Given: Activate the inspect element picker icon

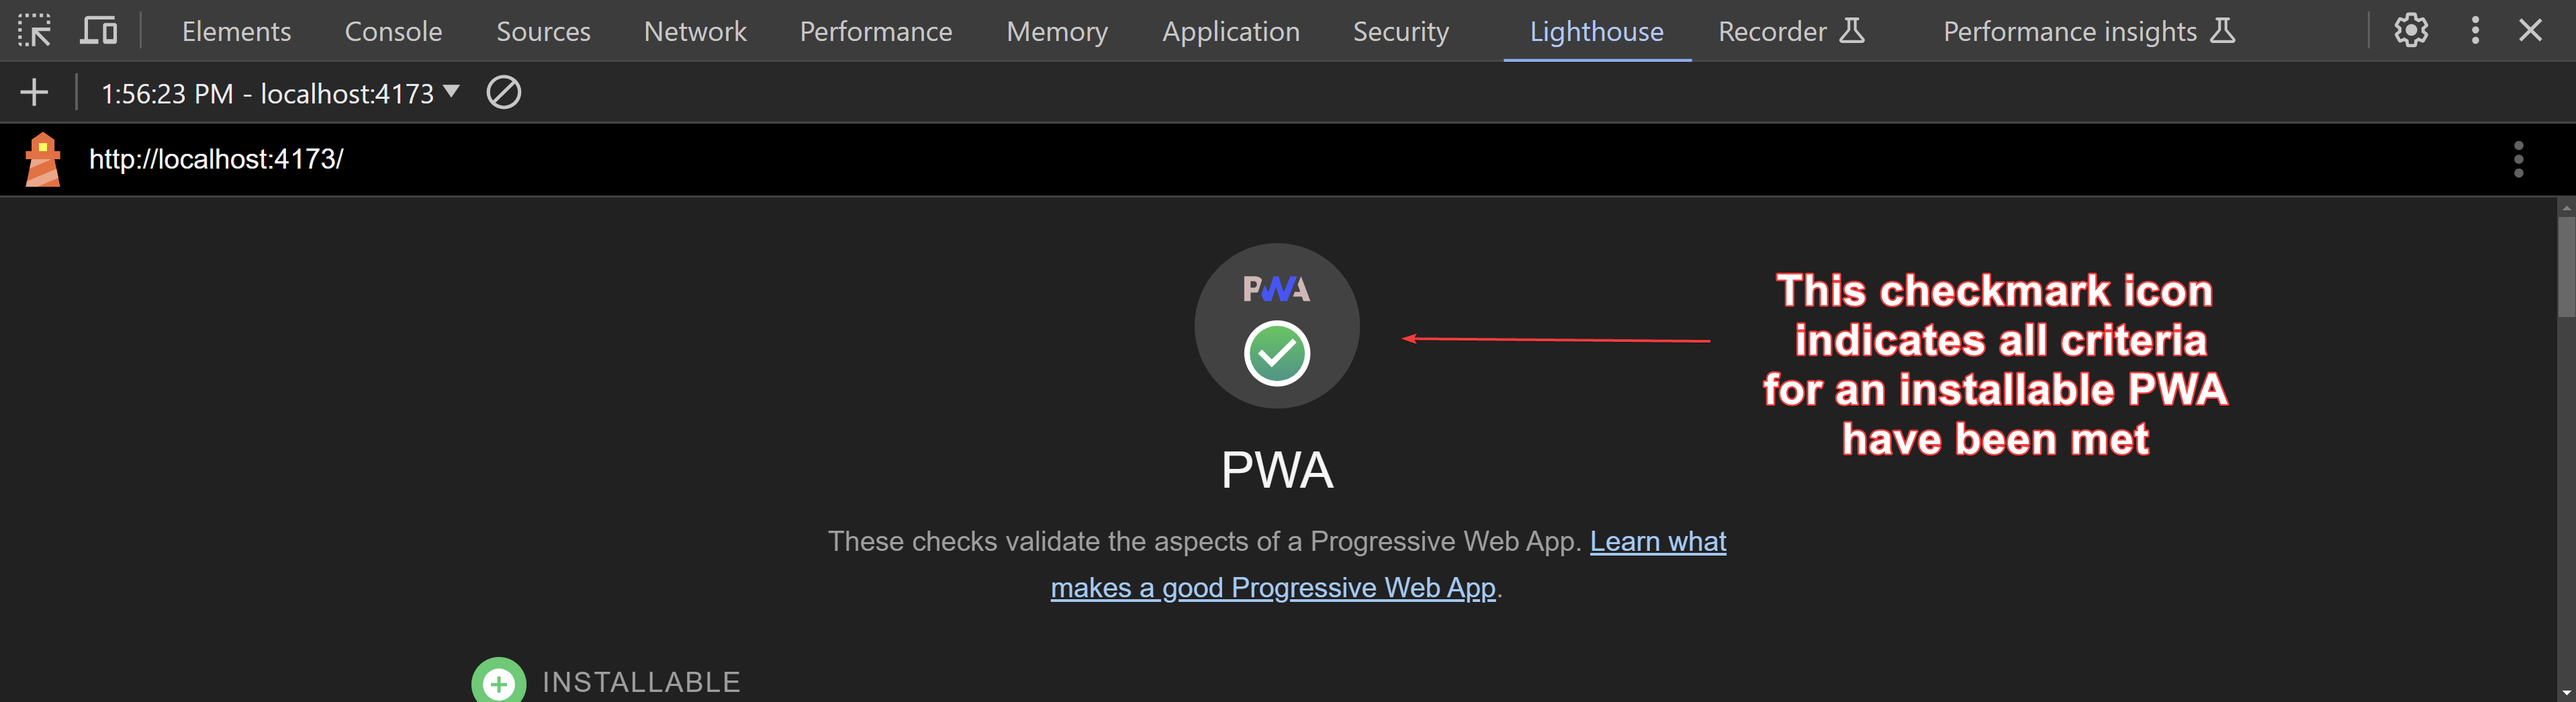Looking at the screenshot, I should click(x=34, y=31).
